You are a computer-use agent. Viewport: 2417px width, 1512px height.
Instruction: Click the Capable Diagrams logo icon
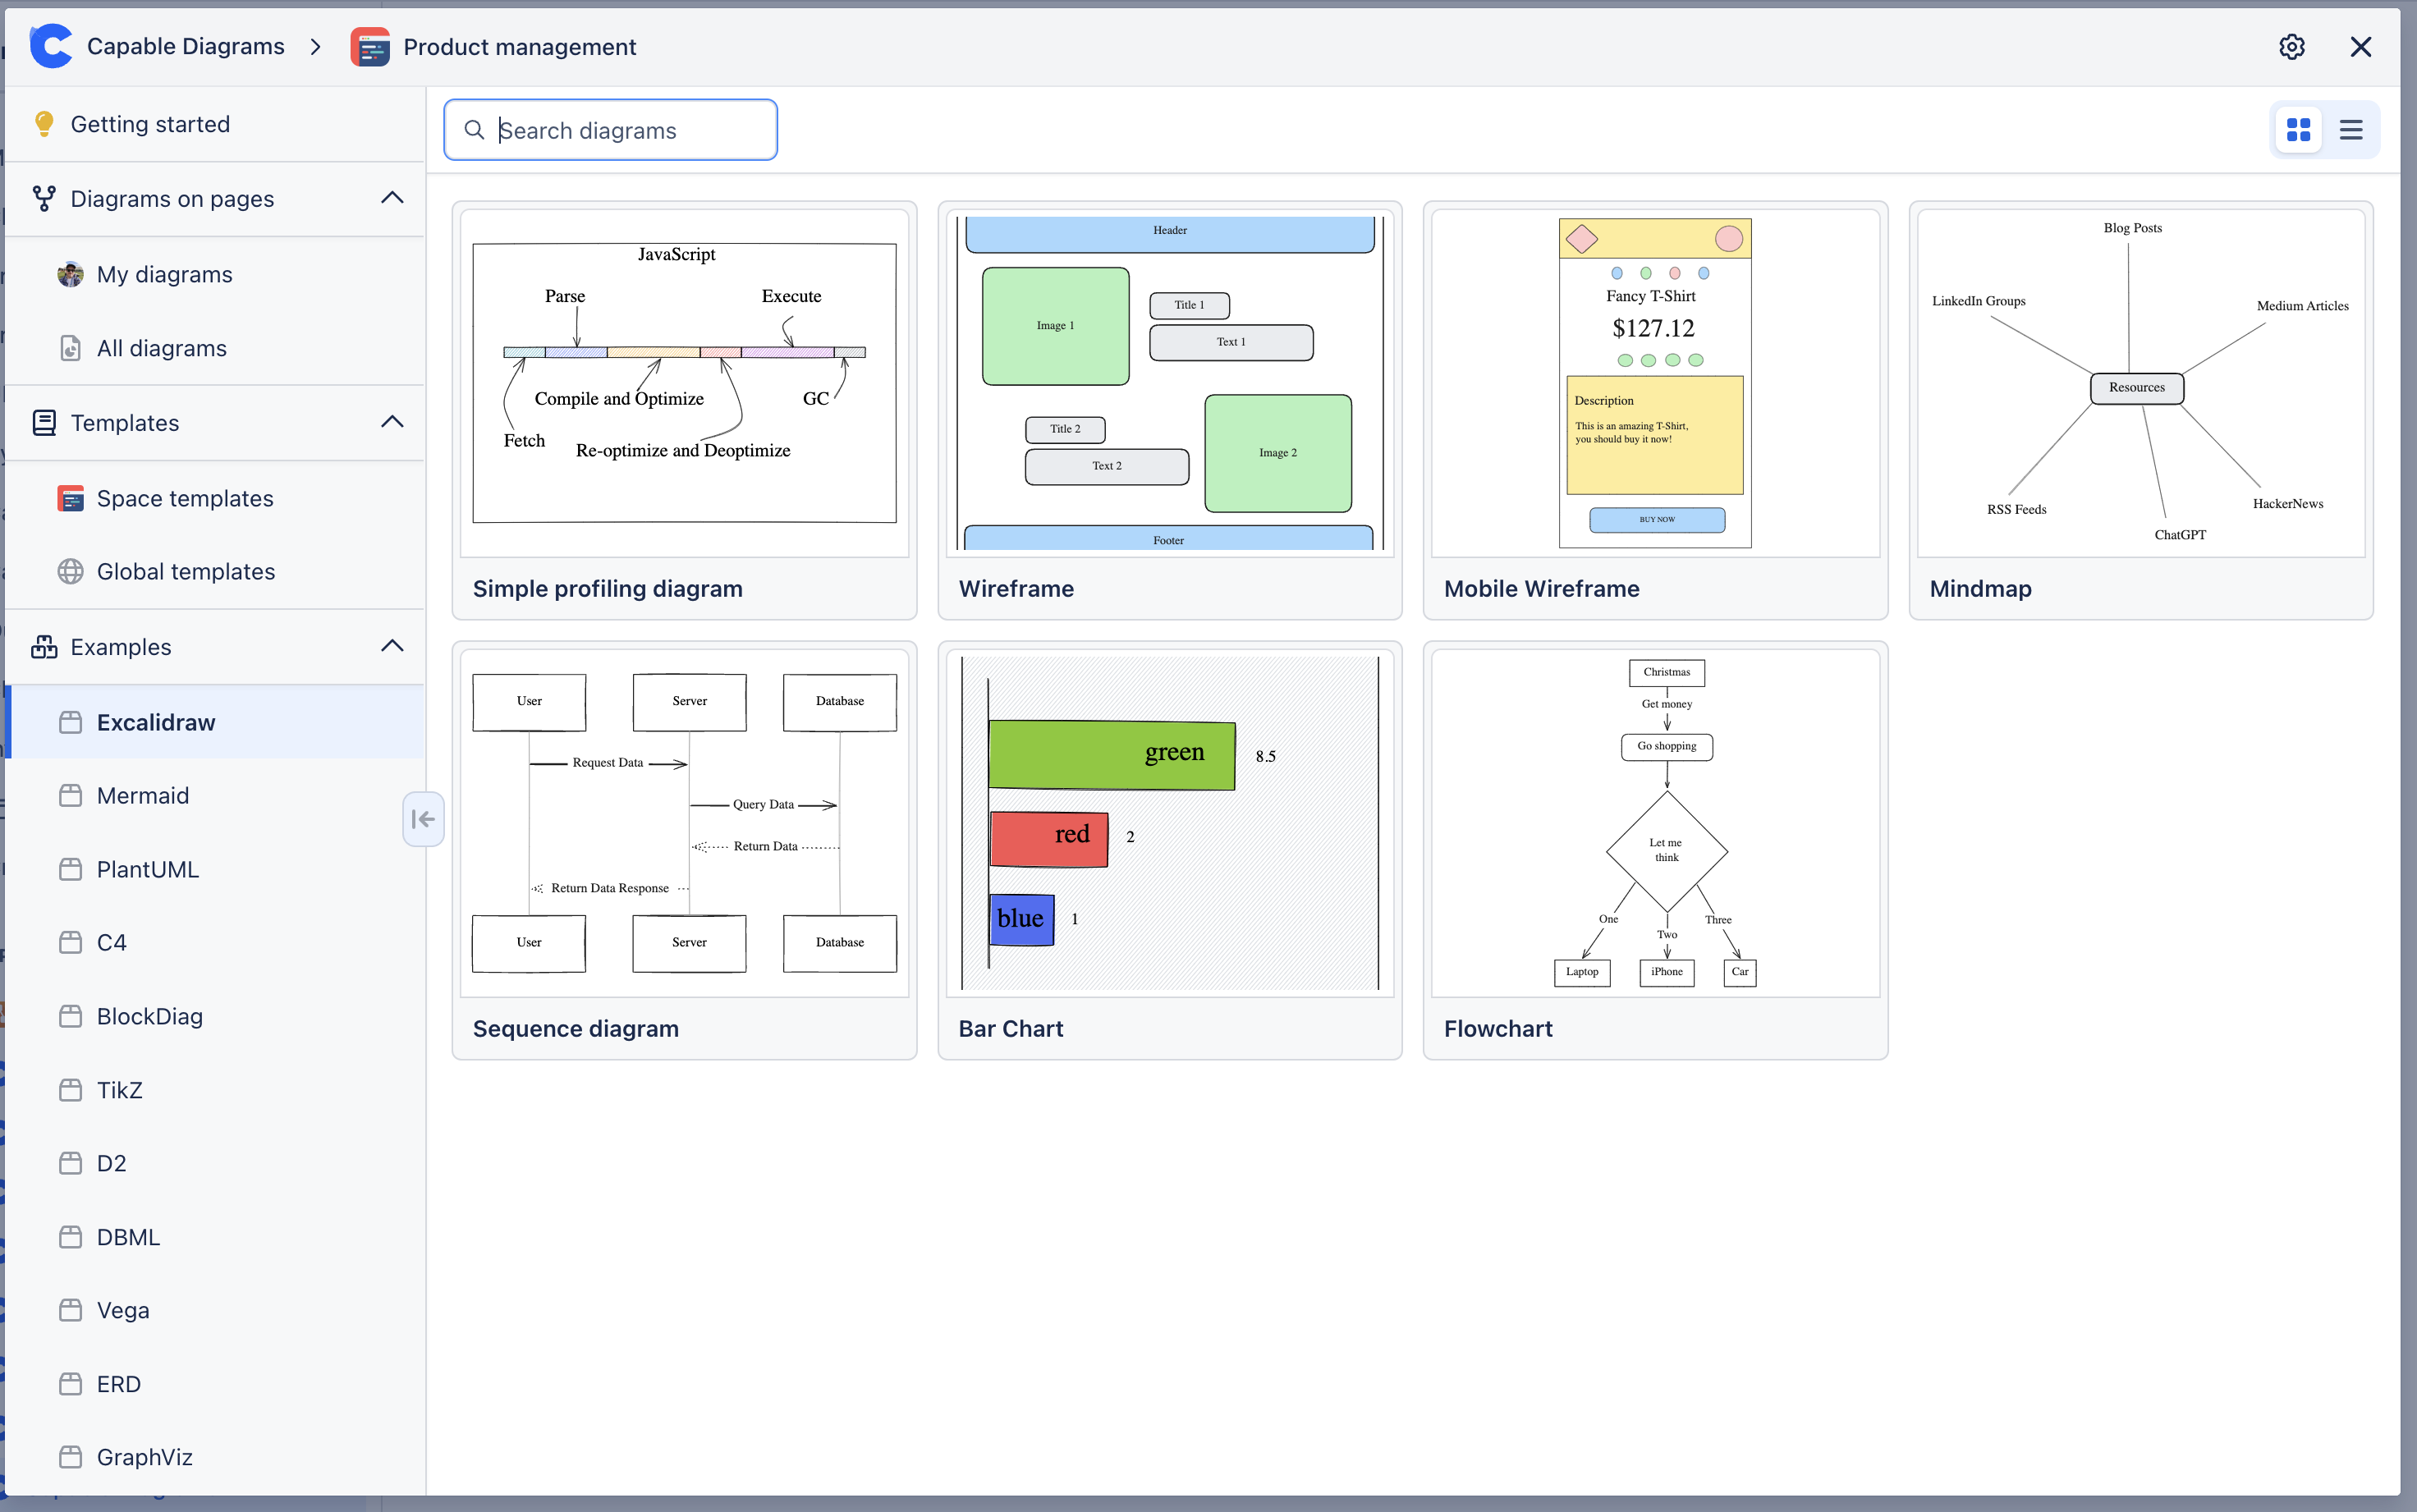[51, 47]
